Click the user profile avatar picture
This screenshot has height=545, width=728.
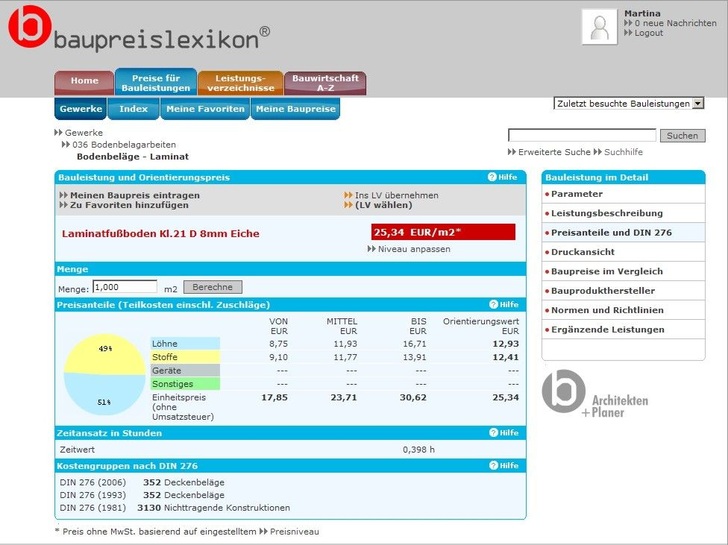[599, 27]
